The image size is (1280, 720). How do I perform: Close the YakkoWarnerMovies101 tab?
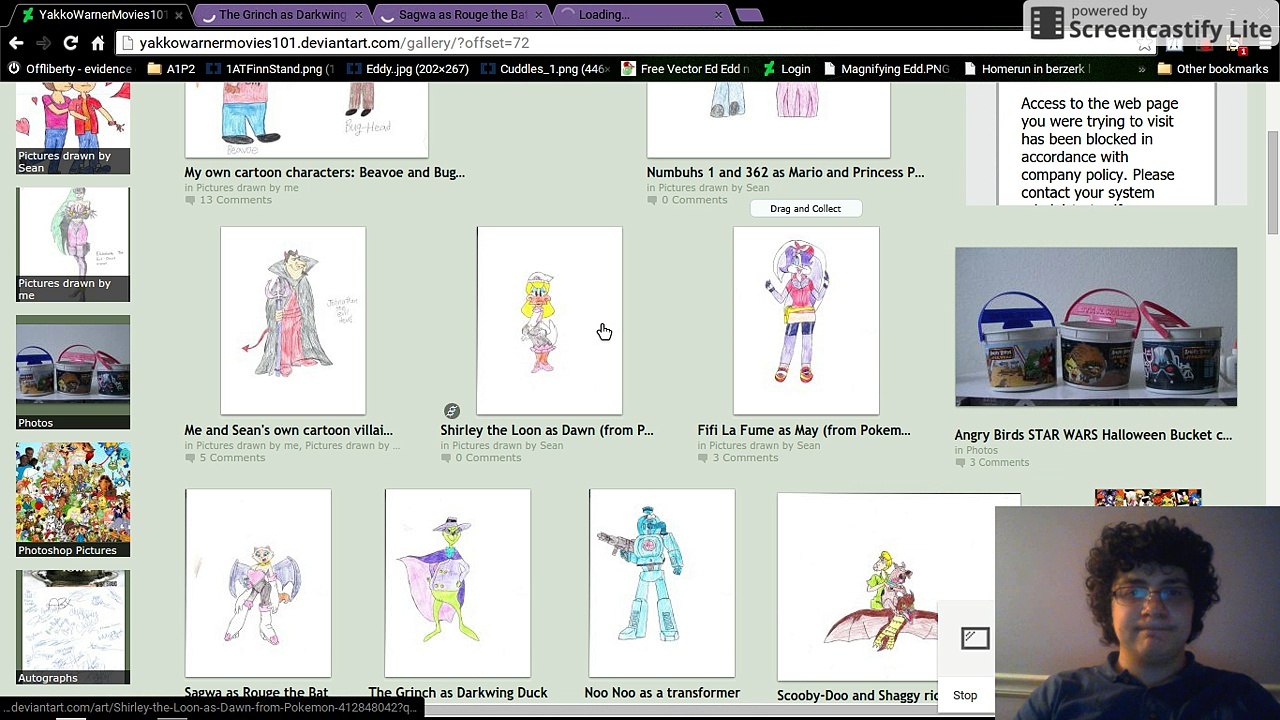click(x=178, y=15)
